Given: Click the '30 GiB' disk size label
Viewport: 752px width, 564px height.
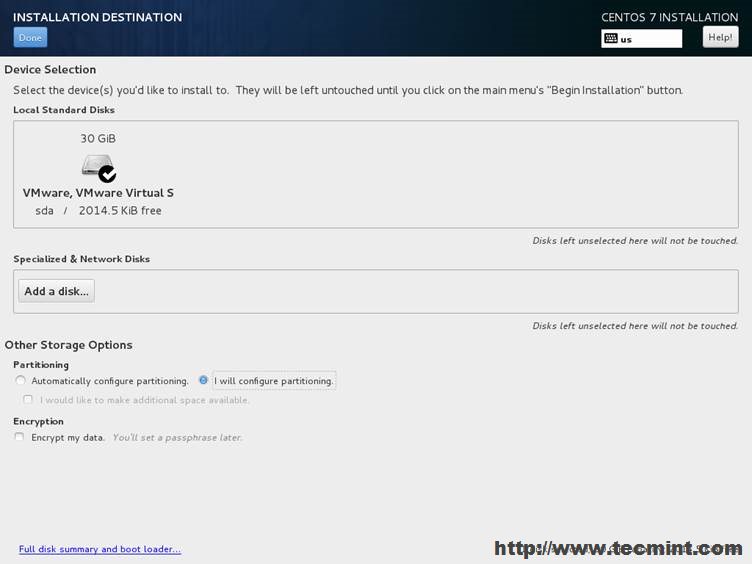Looking at the screenshot, I should click(x=98, y=139).
